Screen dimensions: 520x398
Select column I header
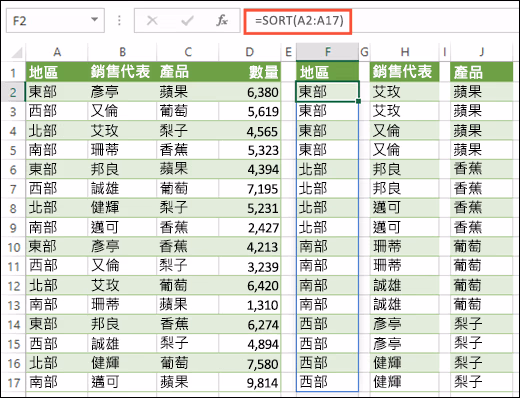pyautogui.click(x=445, y=52)
